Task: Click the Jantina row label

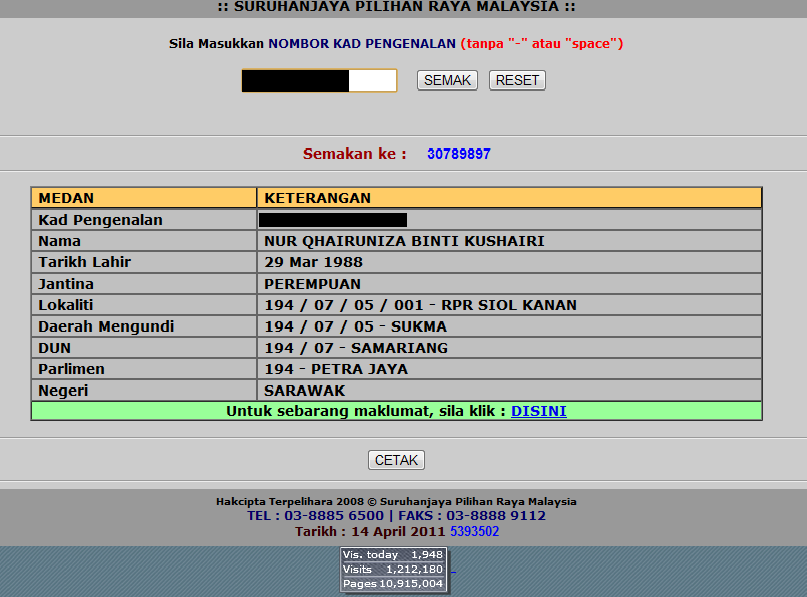Action: pyautogui.click(x=66, y=284)
